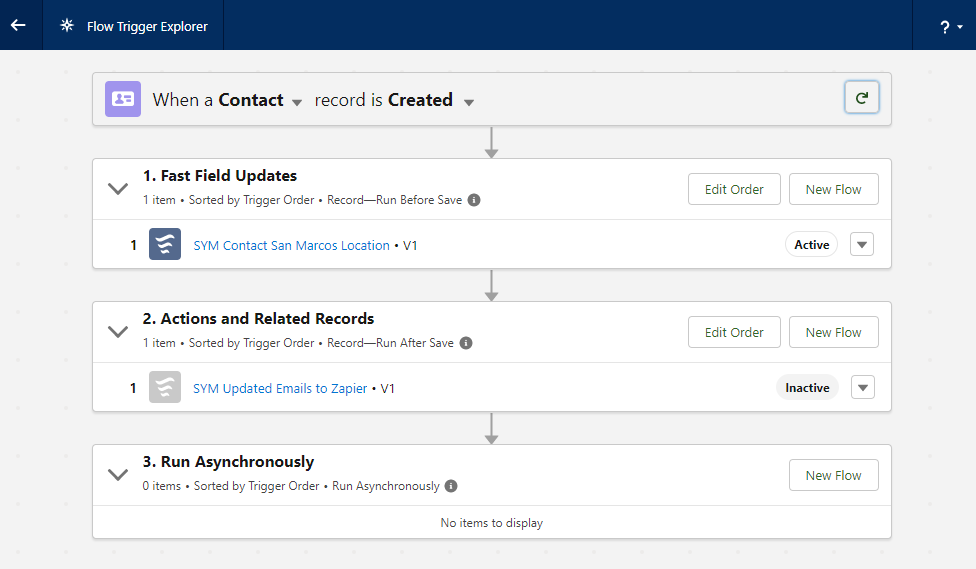Viewport: 976px width, 569px height.
Task: Open the SYM Updated Emails to Zapier link
Action: click(x=280, y=388)
